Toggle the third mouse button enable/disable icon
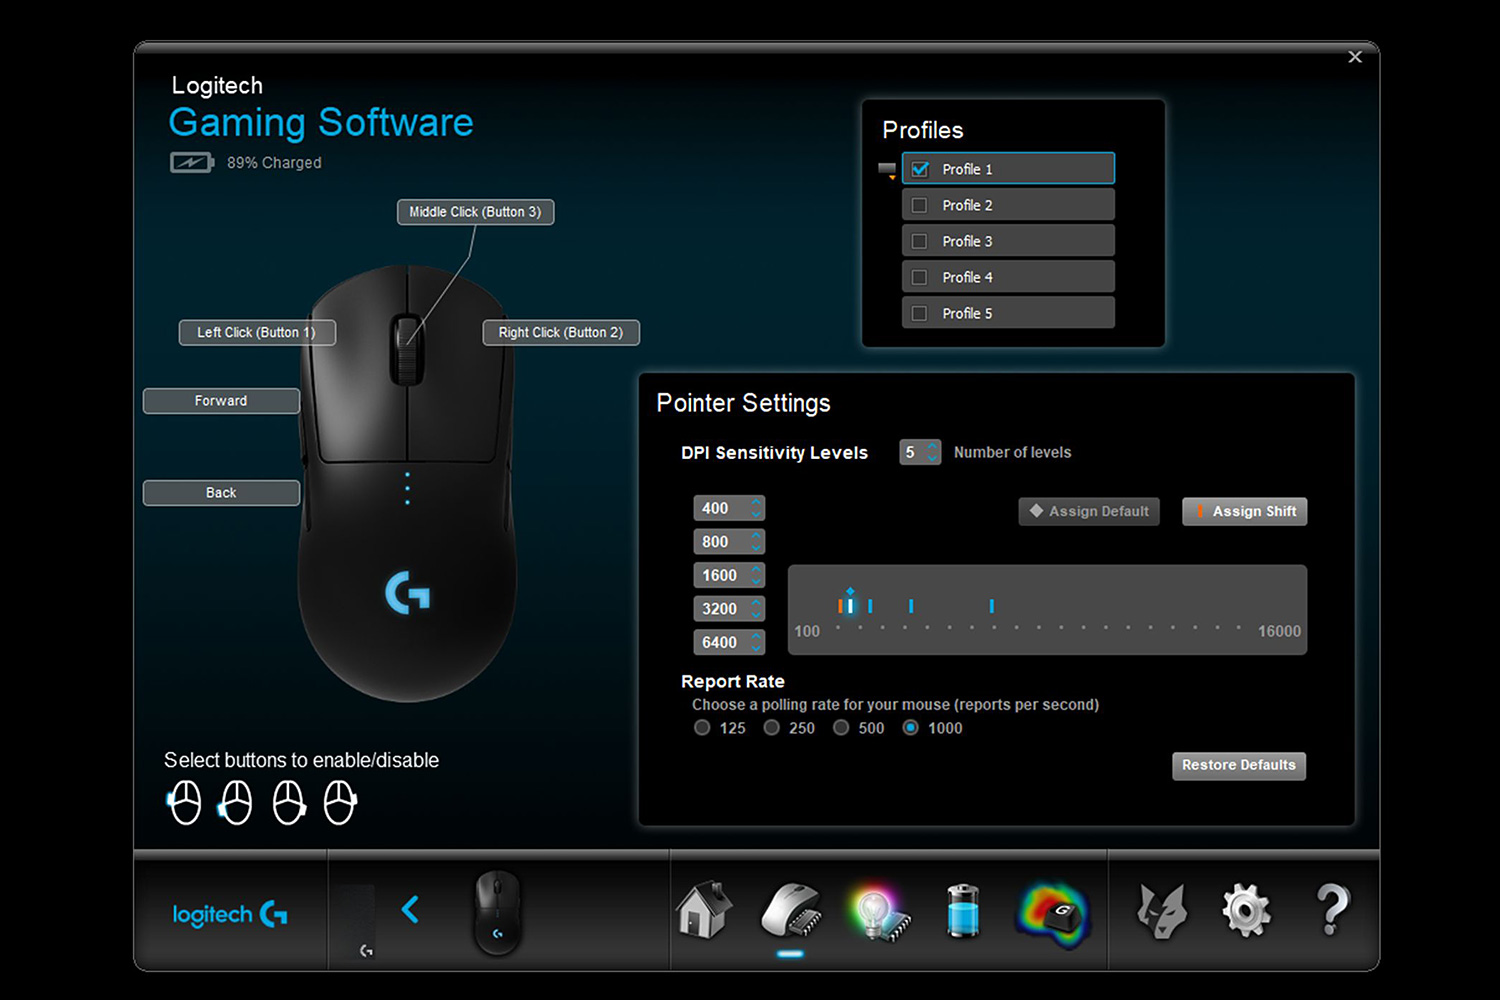Screen dimensions: 1500x1000 tap(289, 802)
